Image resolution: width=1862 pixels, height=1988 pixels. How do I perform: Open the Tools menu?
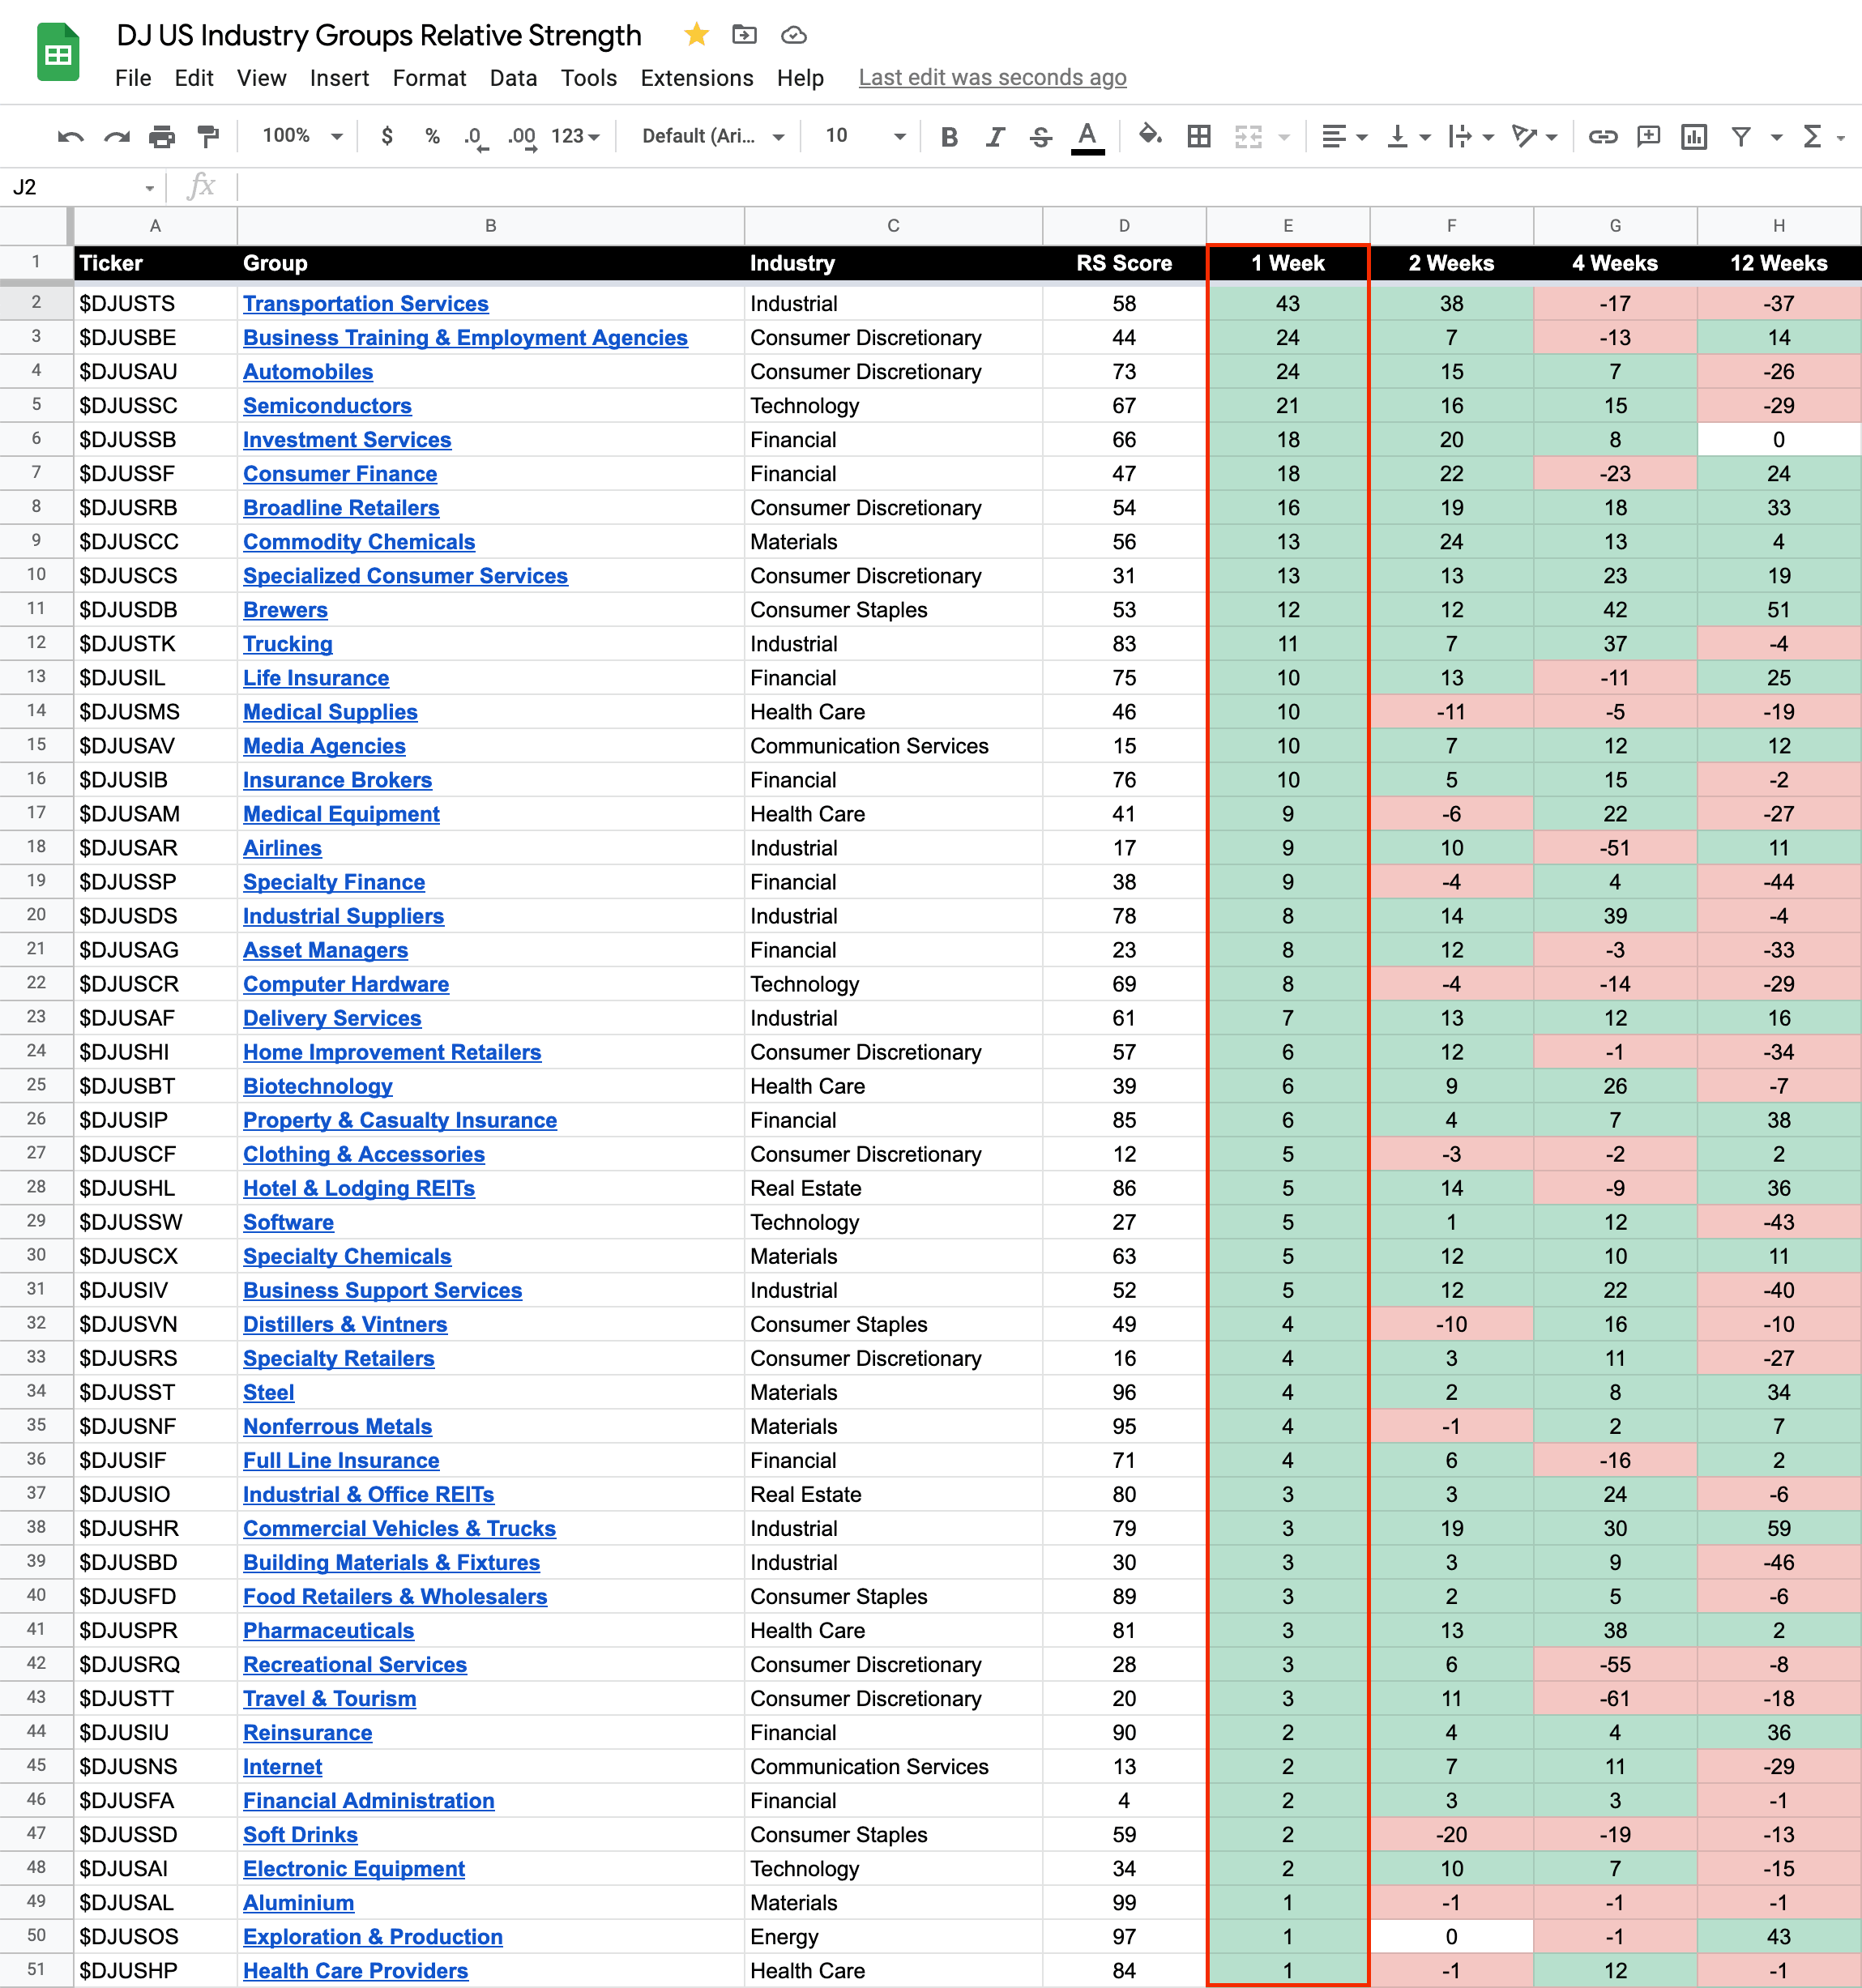coord(589,78)
